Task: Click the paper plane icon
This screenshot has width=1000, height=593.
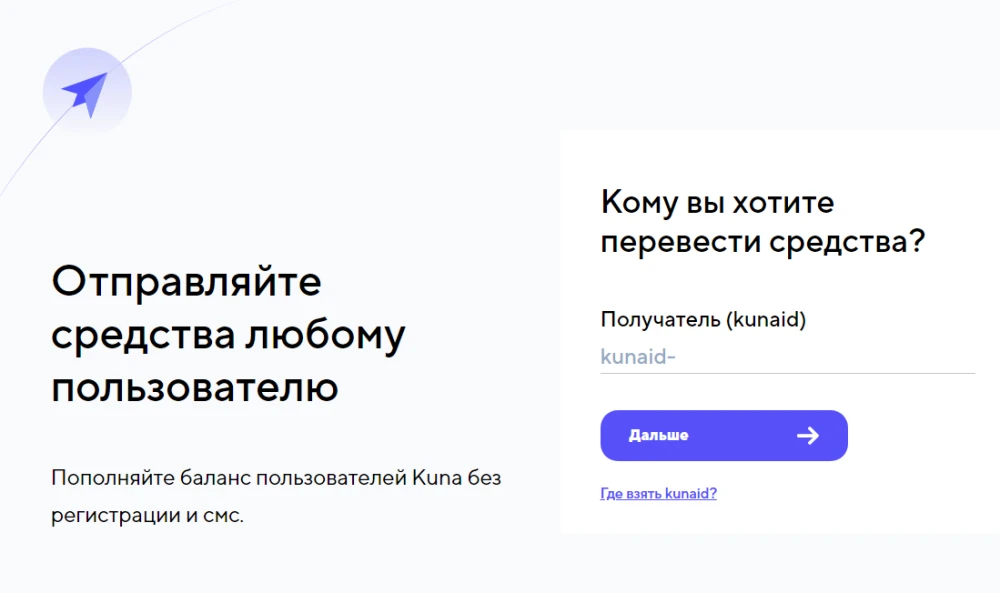Action: point(86,94)
